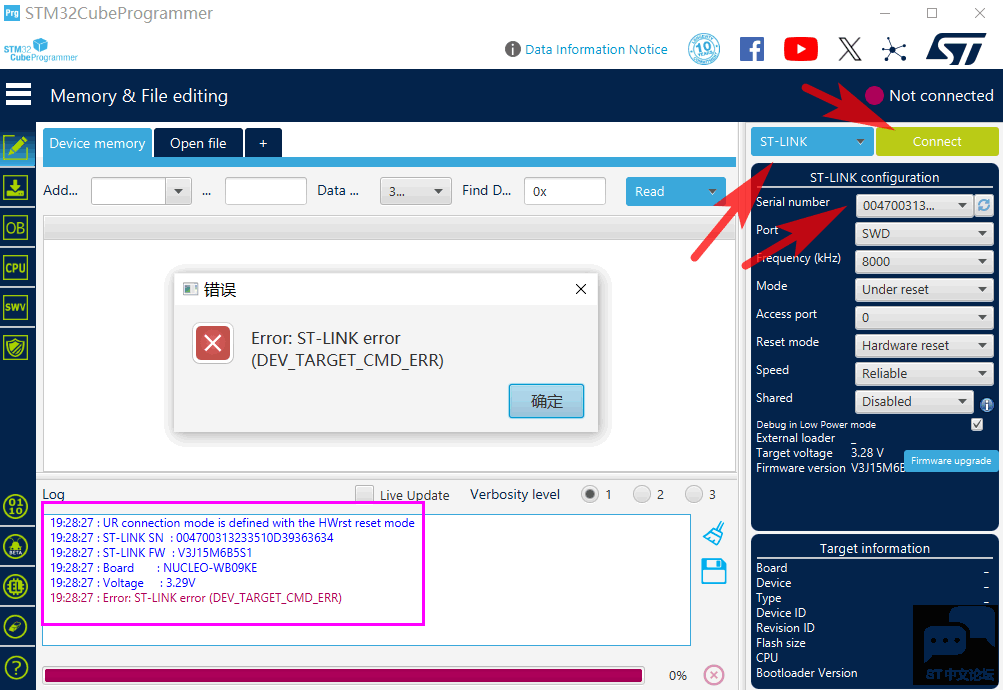This screenshot has width=1003, height=690.
Task: Expand the Address combo box arrow
Action: point(178,191)
